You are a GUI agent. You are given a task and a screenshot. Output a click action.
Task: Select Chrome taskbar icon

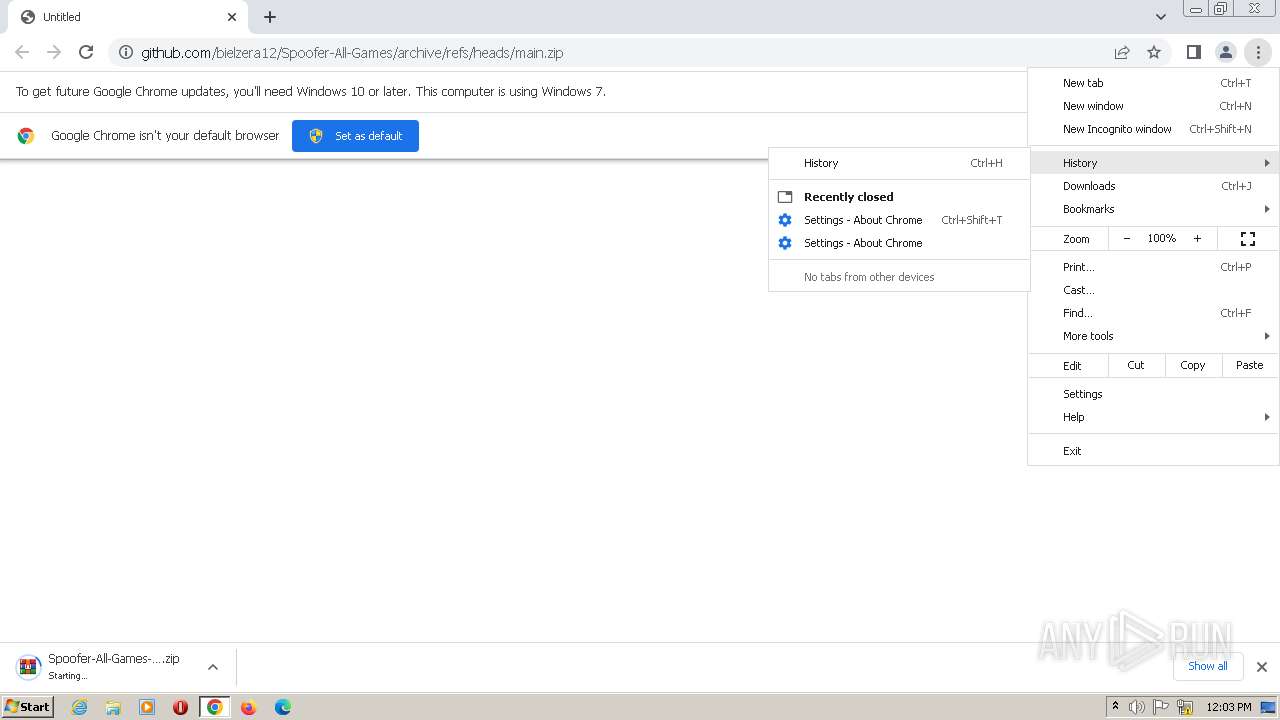click(x=214, y=707)
